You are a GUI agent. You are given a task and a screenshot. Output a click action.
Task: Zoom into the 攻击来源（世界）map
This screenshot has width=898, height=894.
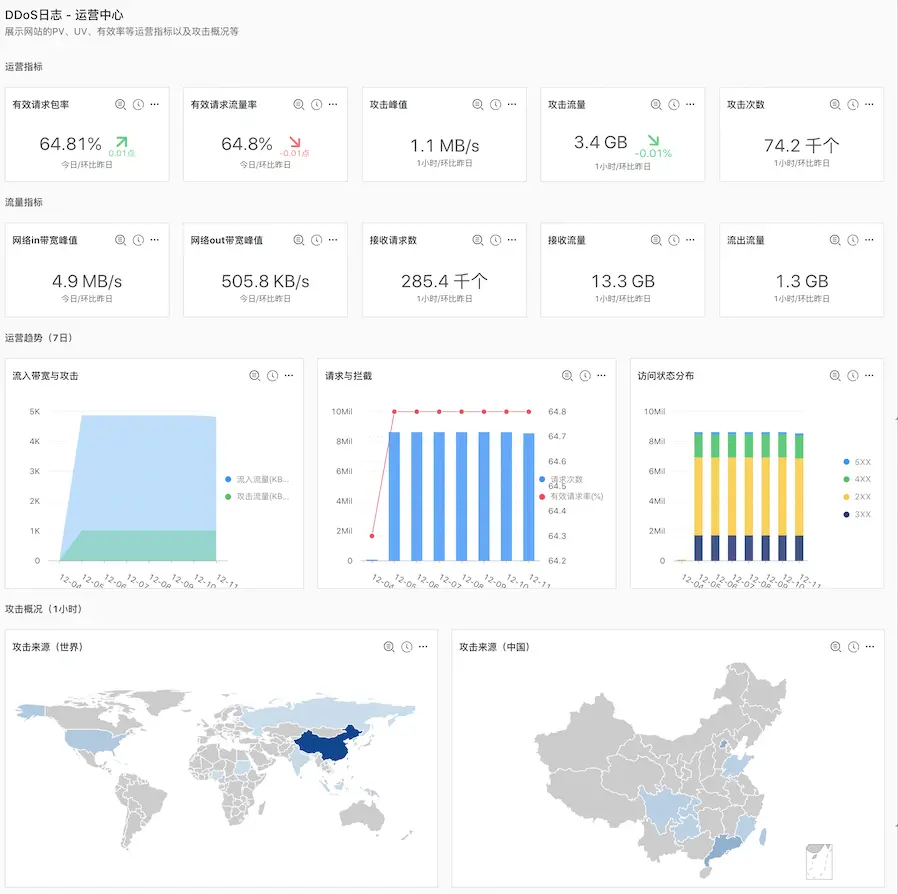[x=389, y=647]
